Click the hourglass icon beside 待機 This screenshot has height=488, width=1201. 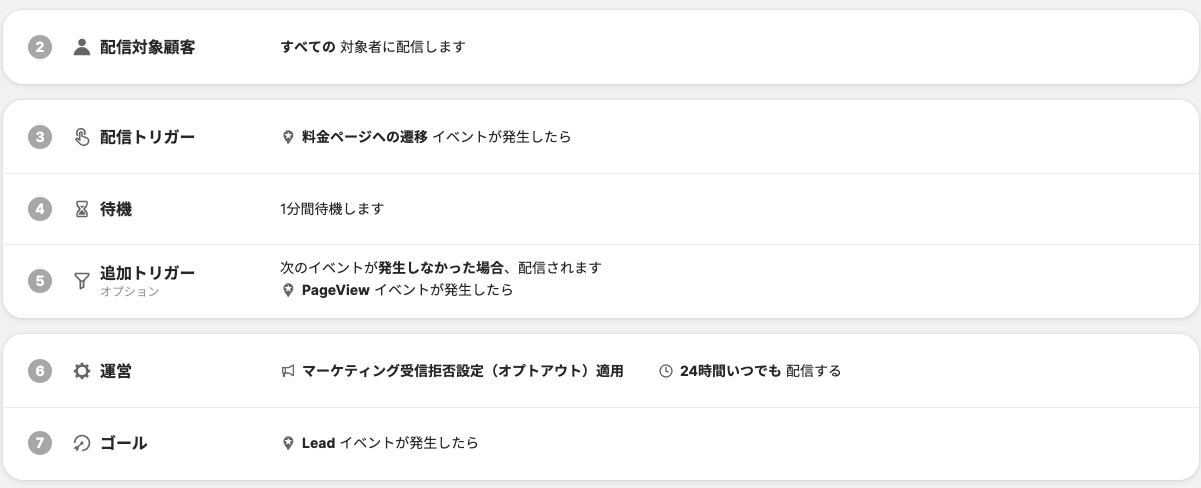82,209
